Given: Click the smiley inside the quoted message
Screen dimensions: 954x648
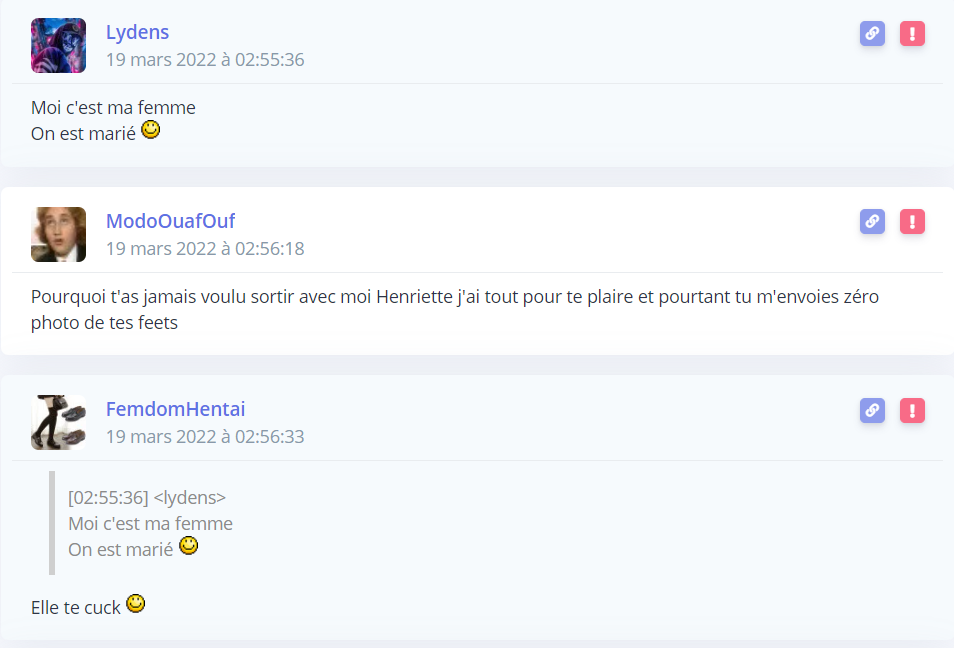Looking at the screenshot, I should point(189,546).
